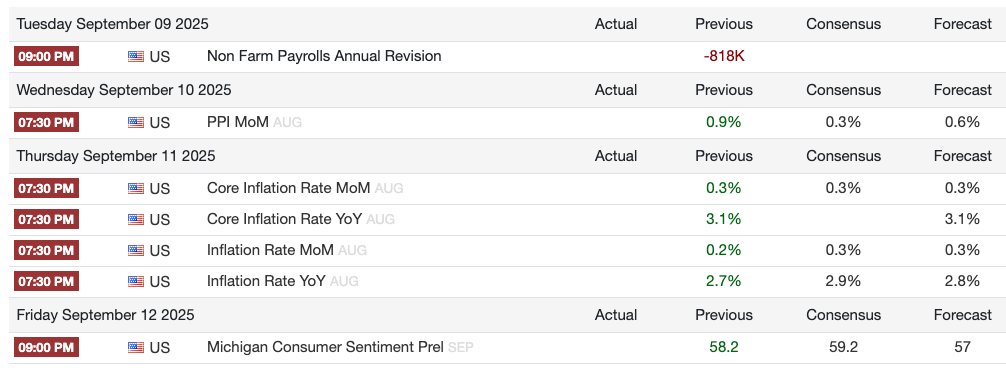Image resolution: width=1006 pixels, height=370 pixels.
Task: Open Core Inflation Rate YoY event
Action: coord(284,219)
